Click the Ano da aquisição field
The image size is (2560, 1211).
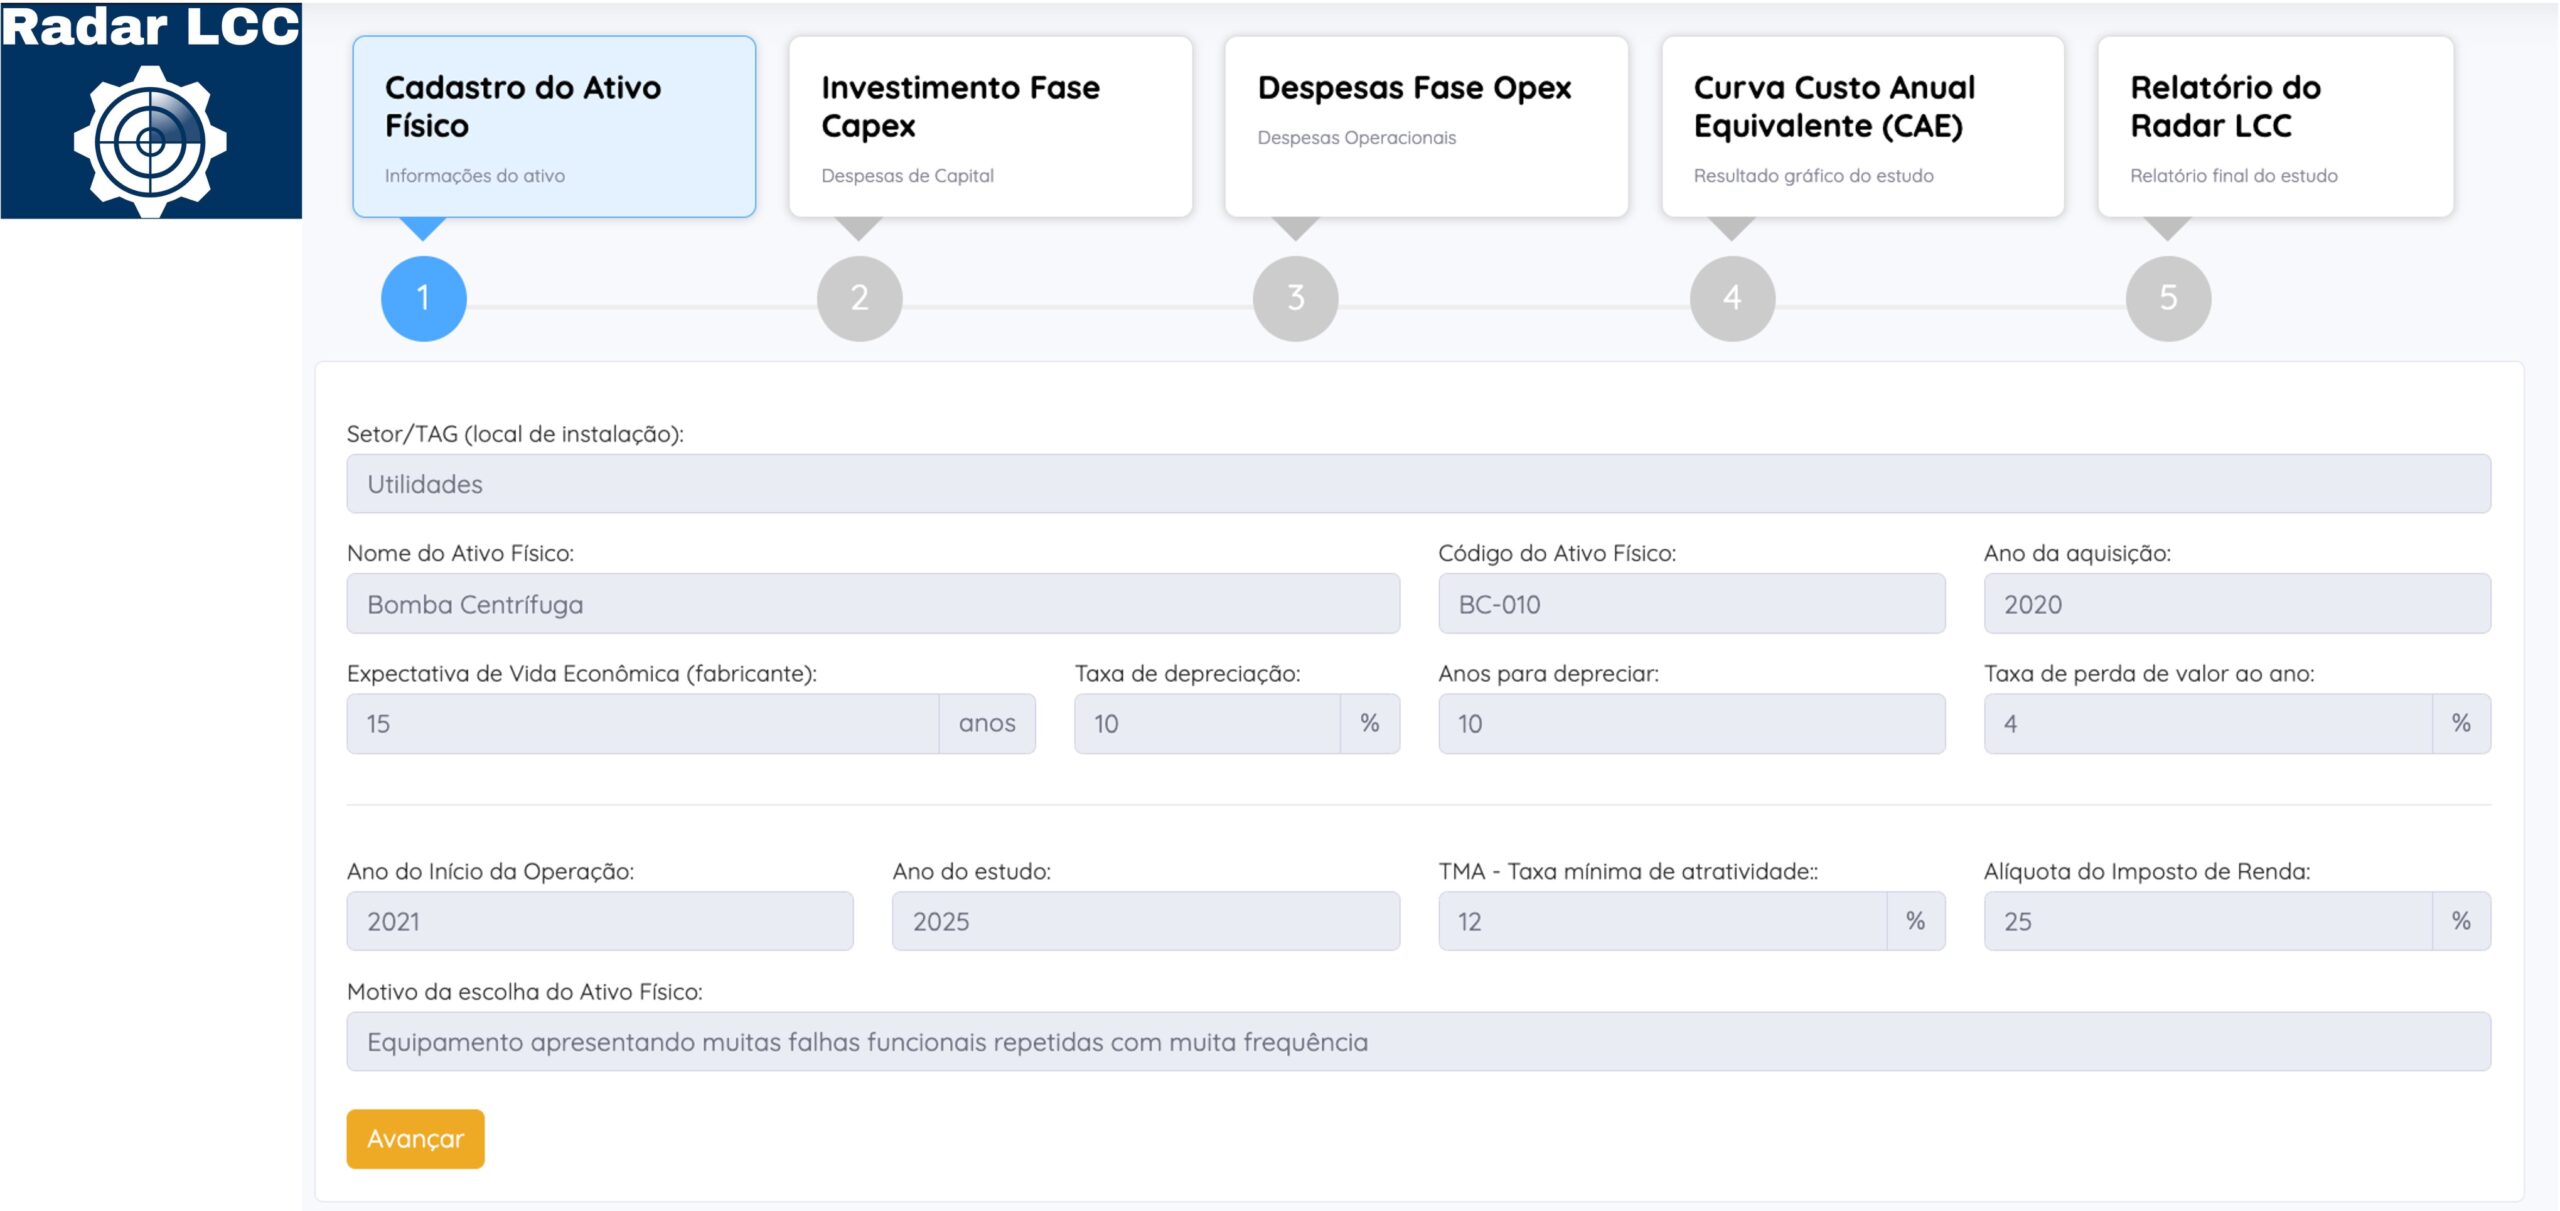pyautogui.click(x=2237, y=604)
